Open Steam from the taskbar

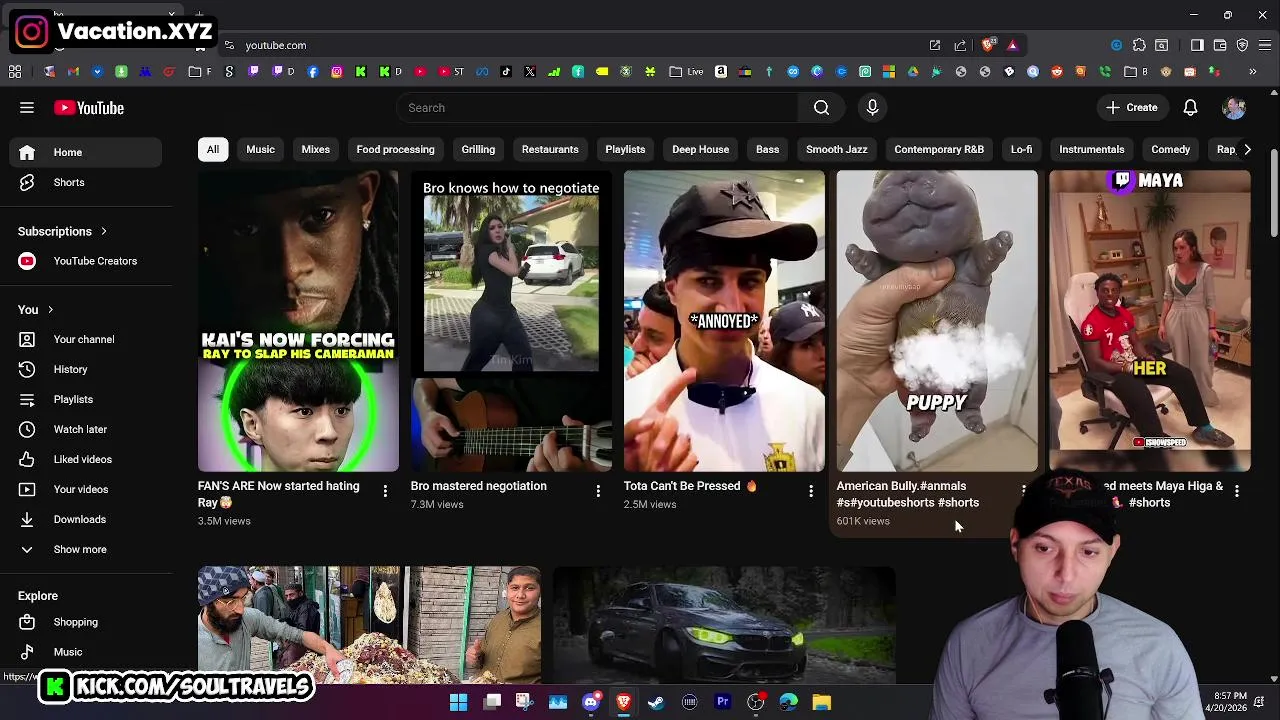[x=656, y=702]
